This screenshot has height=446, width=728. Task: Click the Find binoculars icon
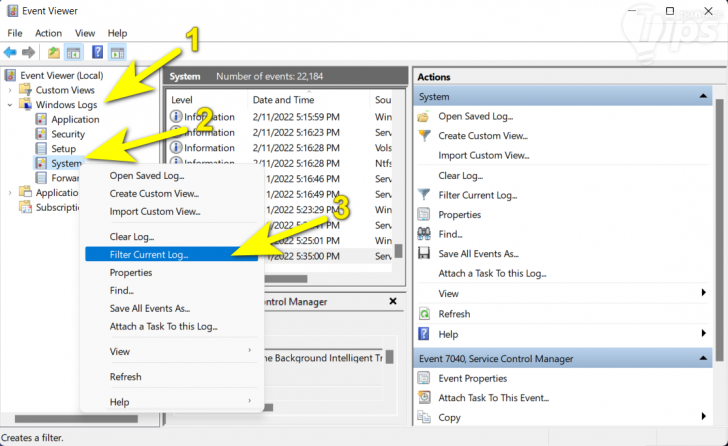point(424,233)
